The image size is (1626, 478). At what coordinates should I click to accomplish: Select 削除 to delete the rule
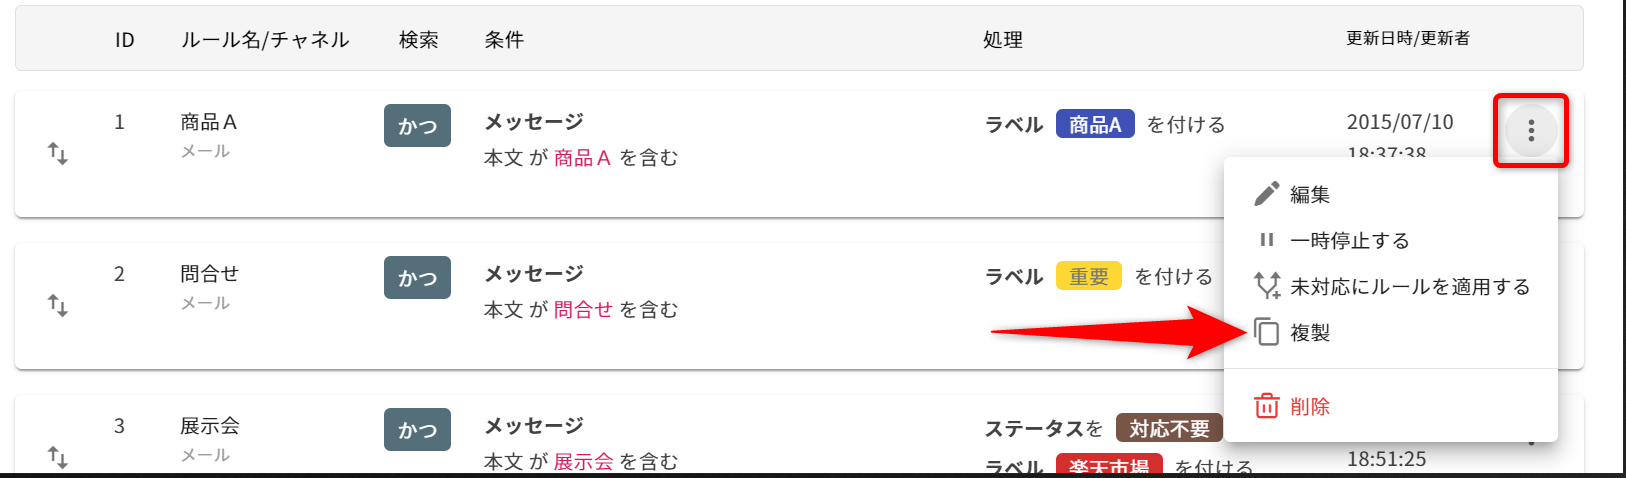tap(1310, 407)
